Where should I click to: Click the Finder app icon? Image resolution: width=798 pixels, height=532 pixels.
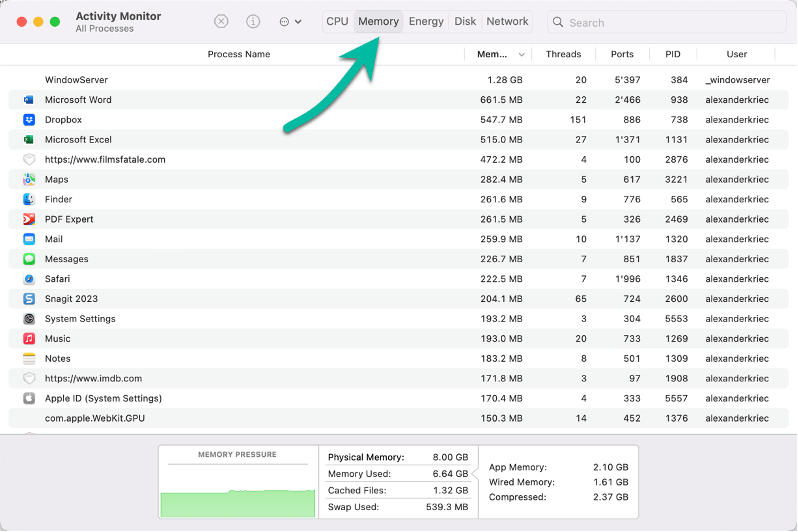point(29,199)
